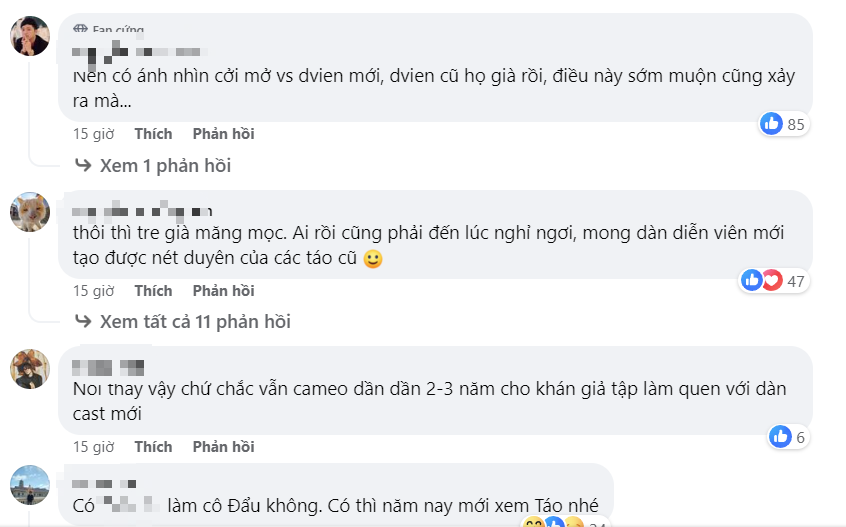
Task: Expand Xem 1 phản hồi replies
Action: [x=165, y=166]
